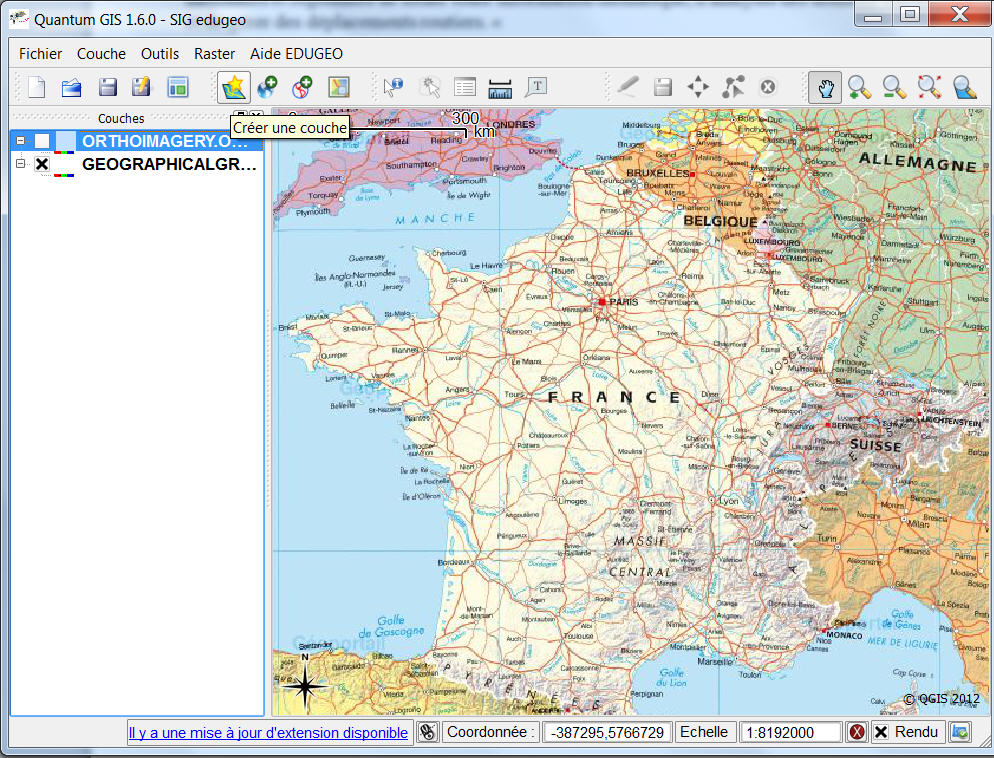Click the Save project floppy disk icon
Screen dimensions: 994x758
[x=107, y=87]
